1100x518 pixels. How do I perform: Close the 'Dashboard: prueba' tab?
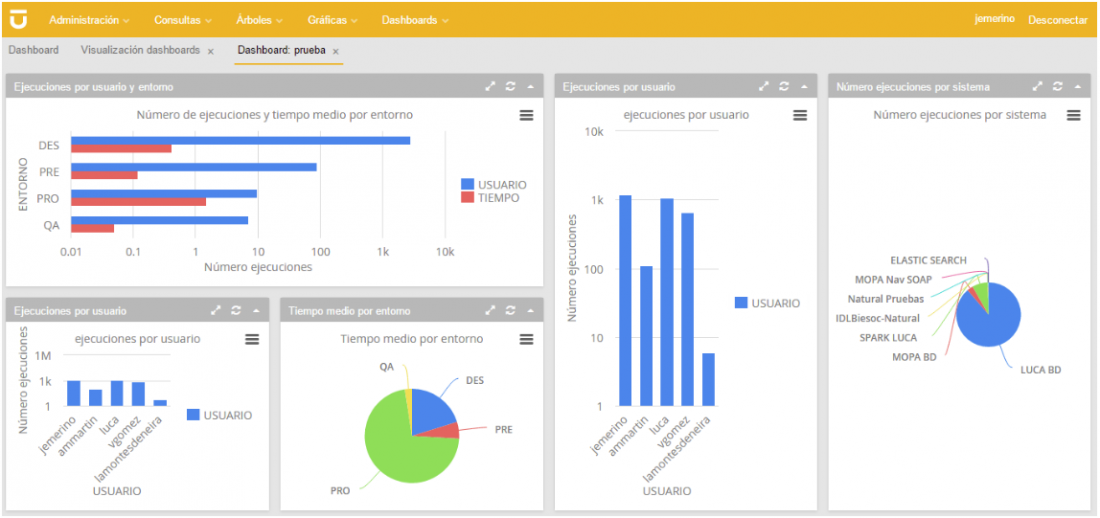click(x=336, y=51)
